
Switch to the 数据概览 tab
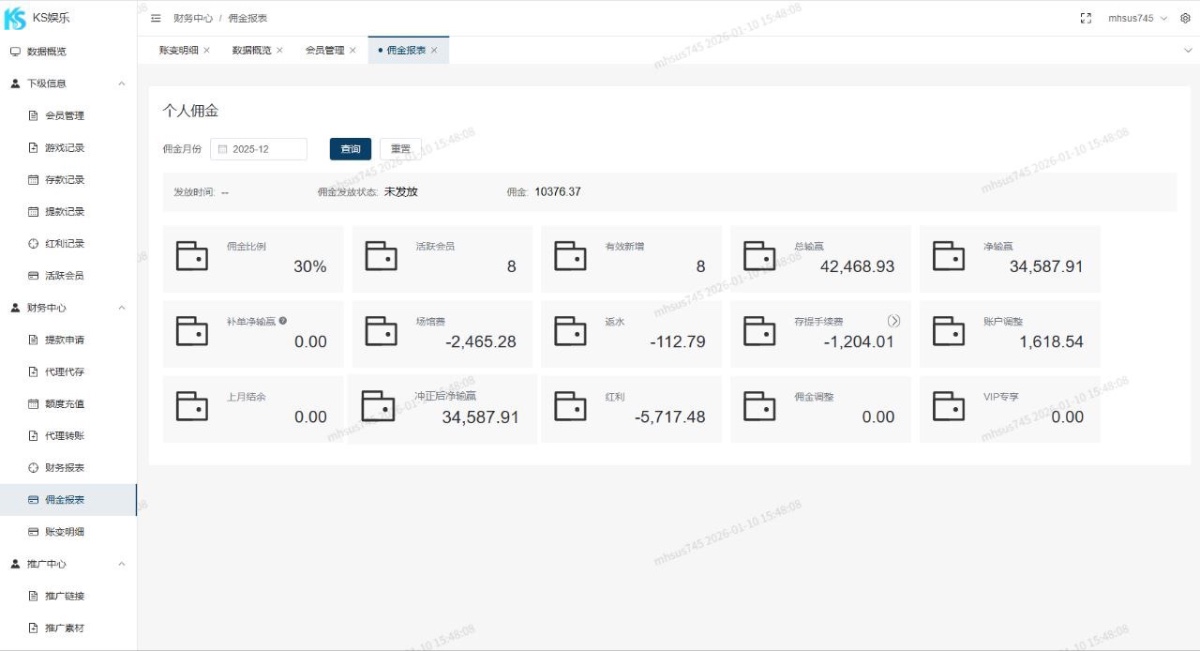pos(251,50)
